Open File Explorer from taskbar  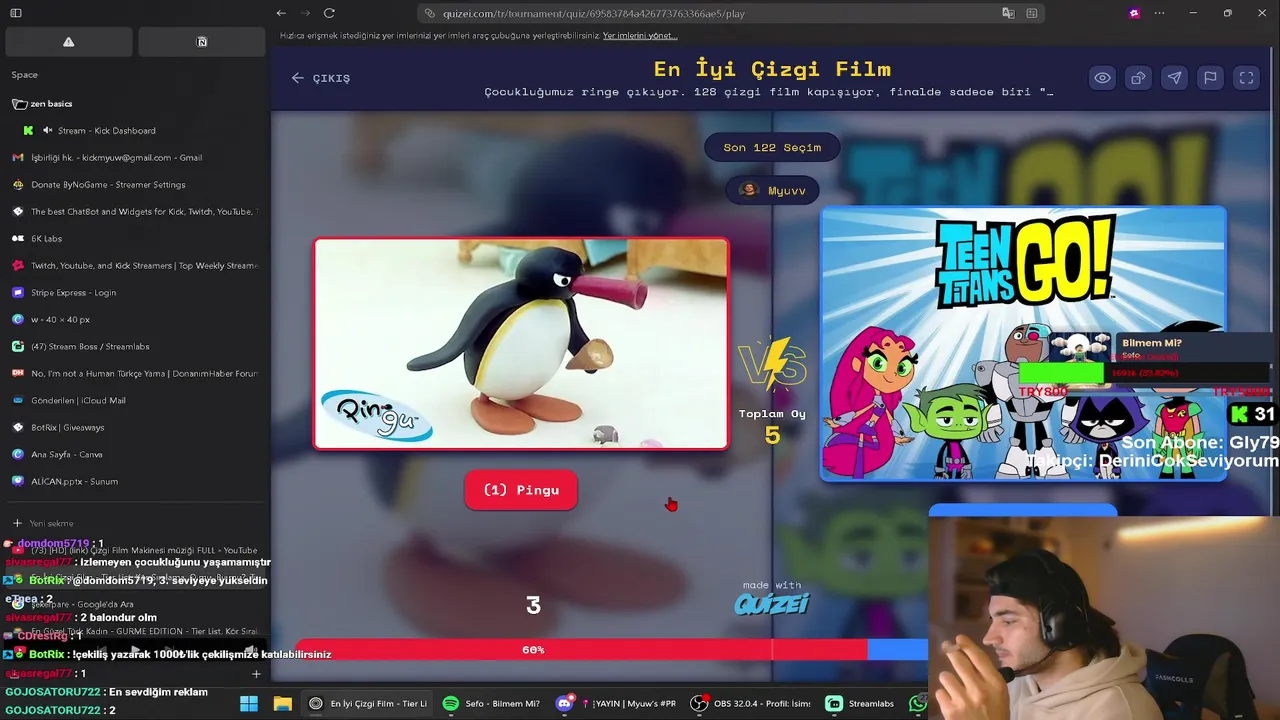pos(283,704)
